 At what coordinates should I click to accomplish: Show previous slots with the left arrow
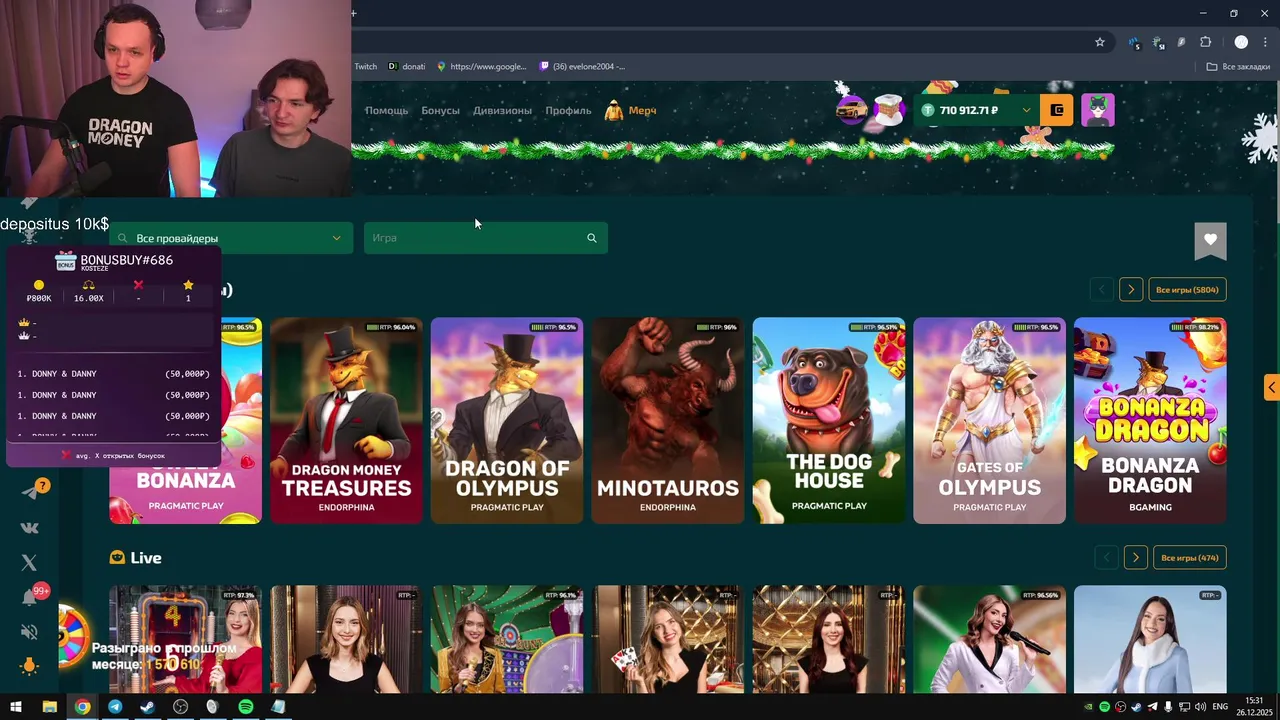1102,290
